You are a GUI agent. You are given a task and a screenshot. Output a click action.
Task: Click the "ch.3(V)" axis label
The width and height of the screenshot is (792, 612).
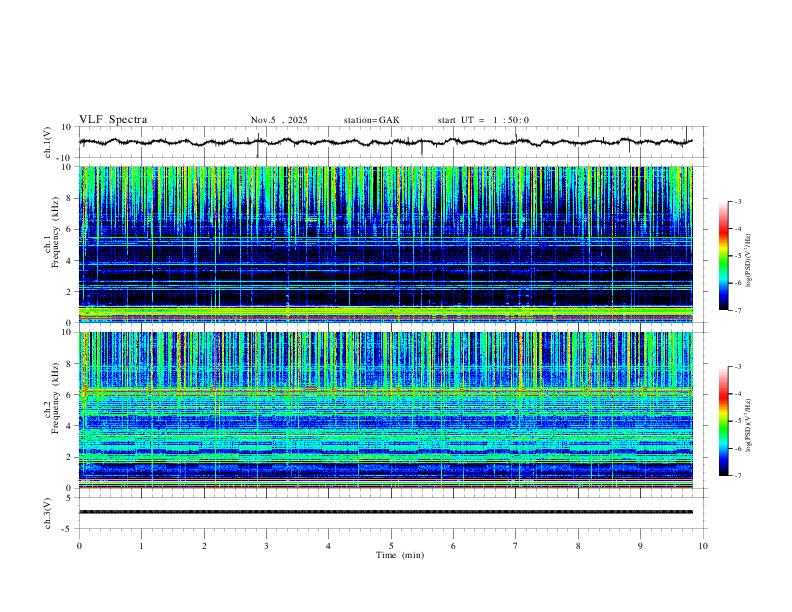click(x=48, y=513)
